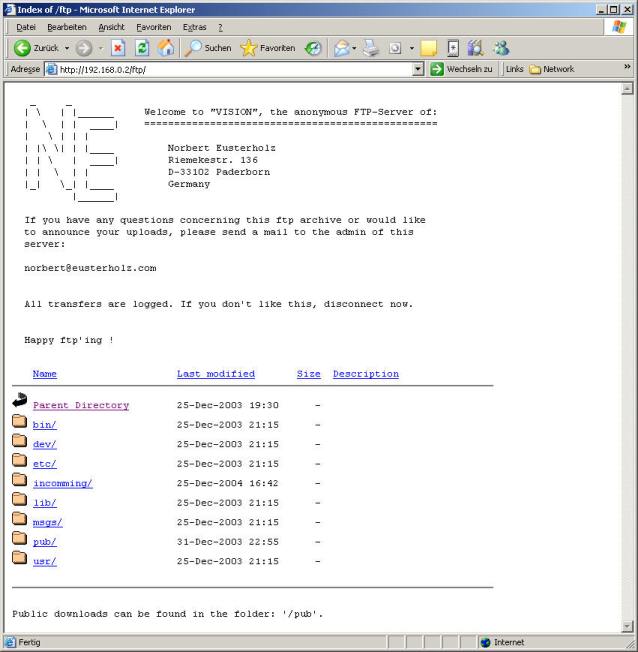Open the Datei menu
The height and width of the screenshot is (652, 638).
point(26,27)
